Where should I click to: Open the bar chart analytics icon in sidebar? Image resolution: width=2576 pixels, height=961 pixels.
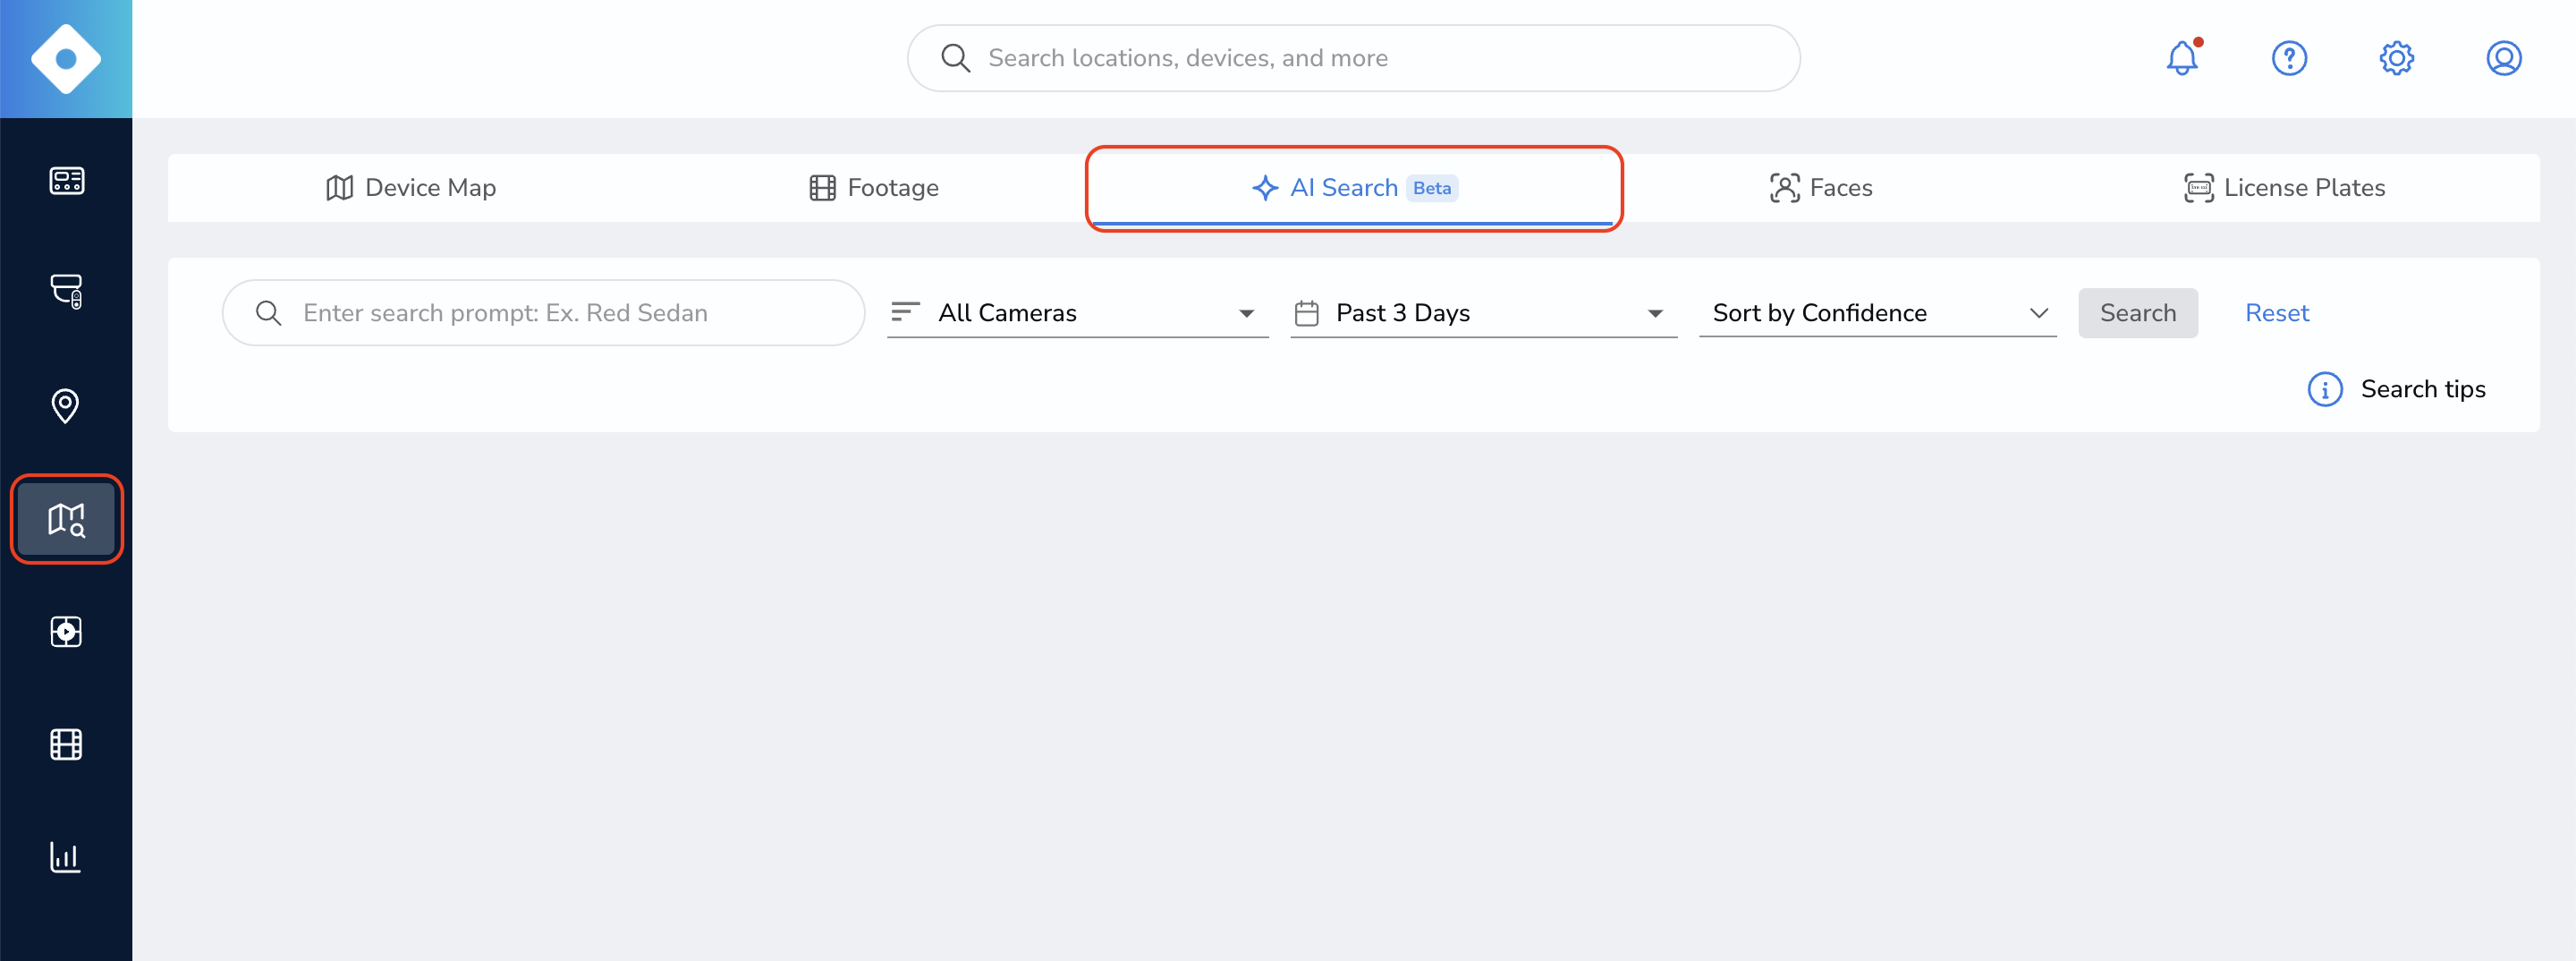click(x=66, y=857)
